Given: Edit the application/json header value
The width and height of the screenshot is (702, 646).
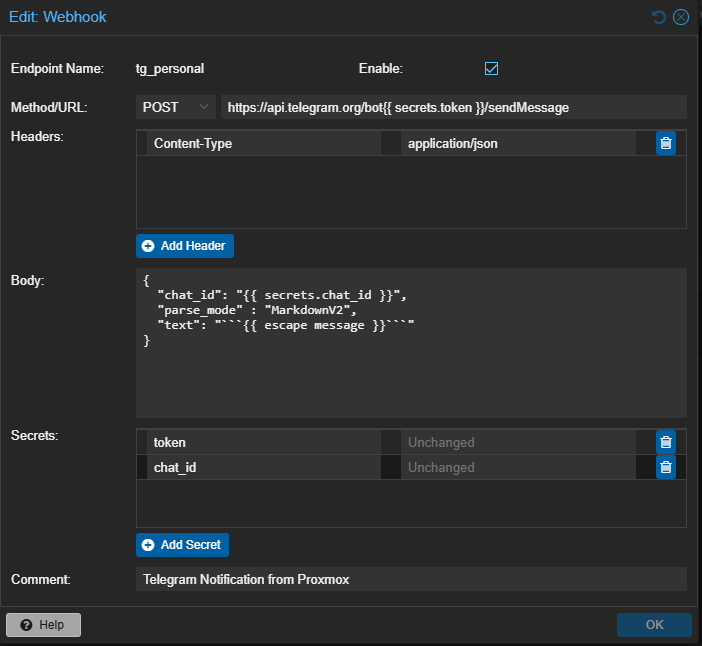Looking at the screenshot, I should click(x=518, y=143).
